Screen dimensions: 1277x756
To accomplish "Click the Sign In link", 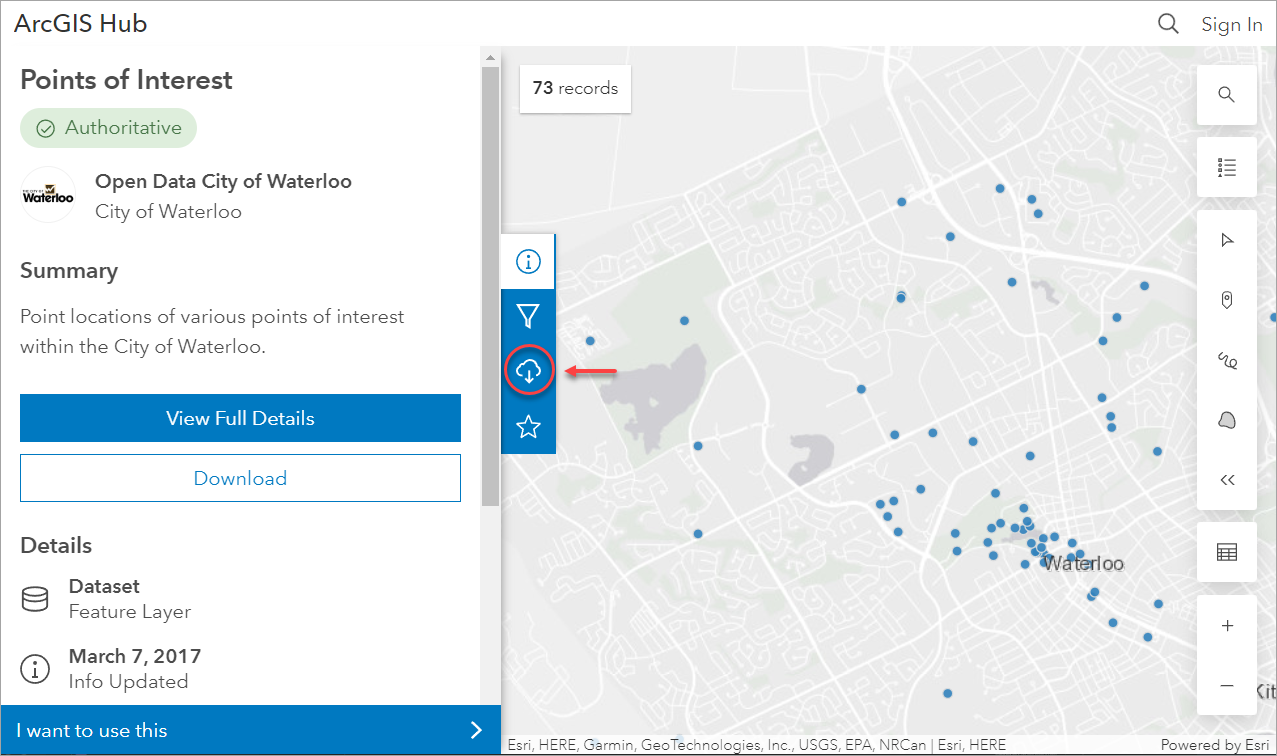I will (1232, 25).
